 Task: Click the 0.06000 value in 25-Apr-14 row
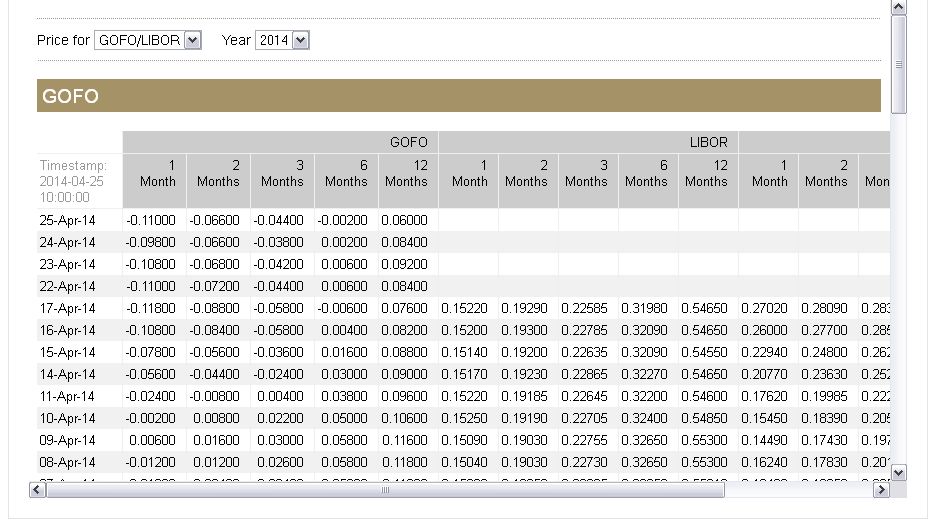404,220
